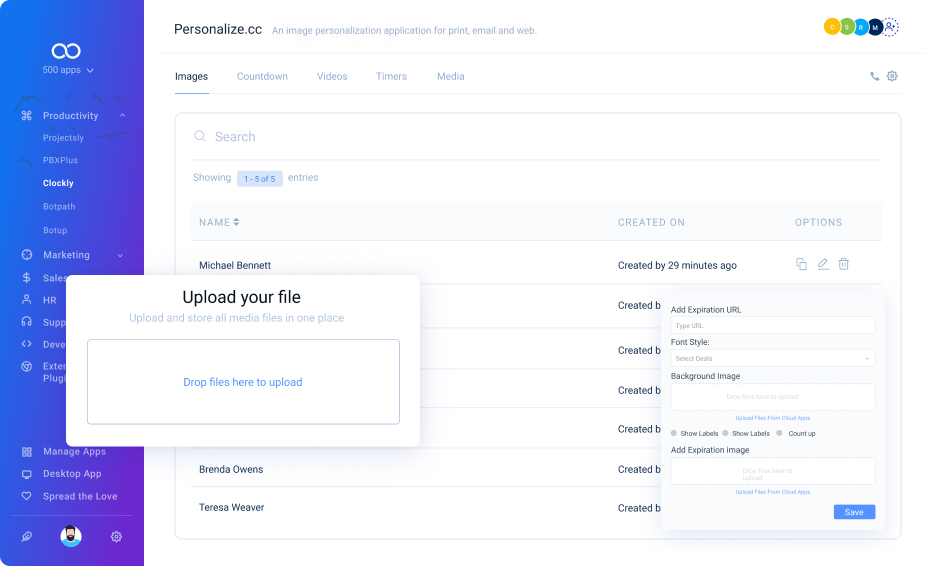940x566 pixels.
Task: Click the phone icon beside the tabs
Action: point(875,76)
